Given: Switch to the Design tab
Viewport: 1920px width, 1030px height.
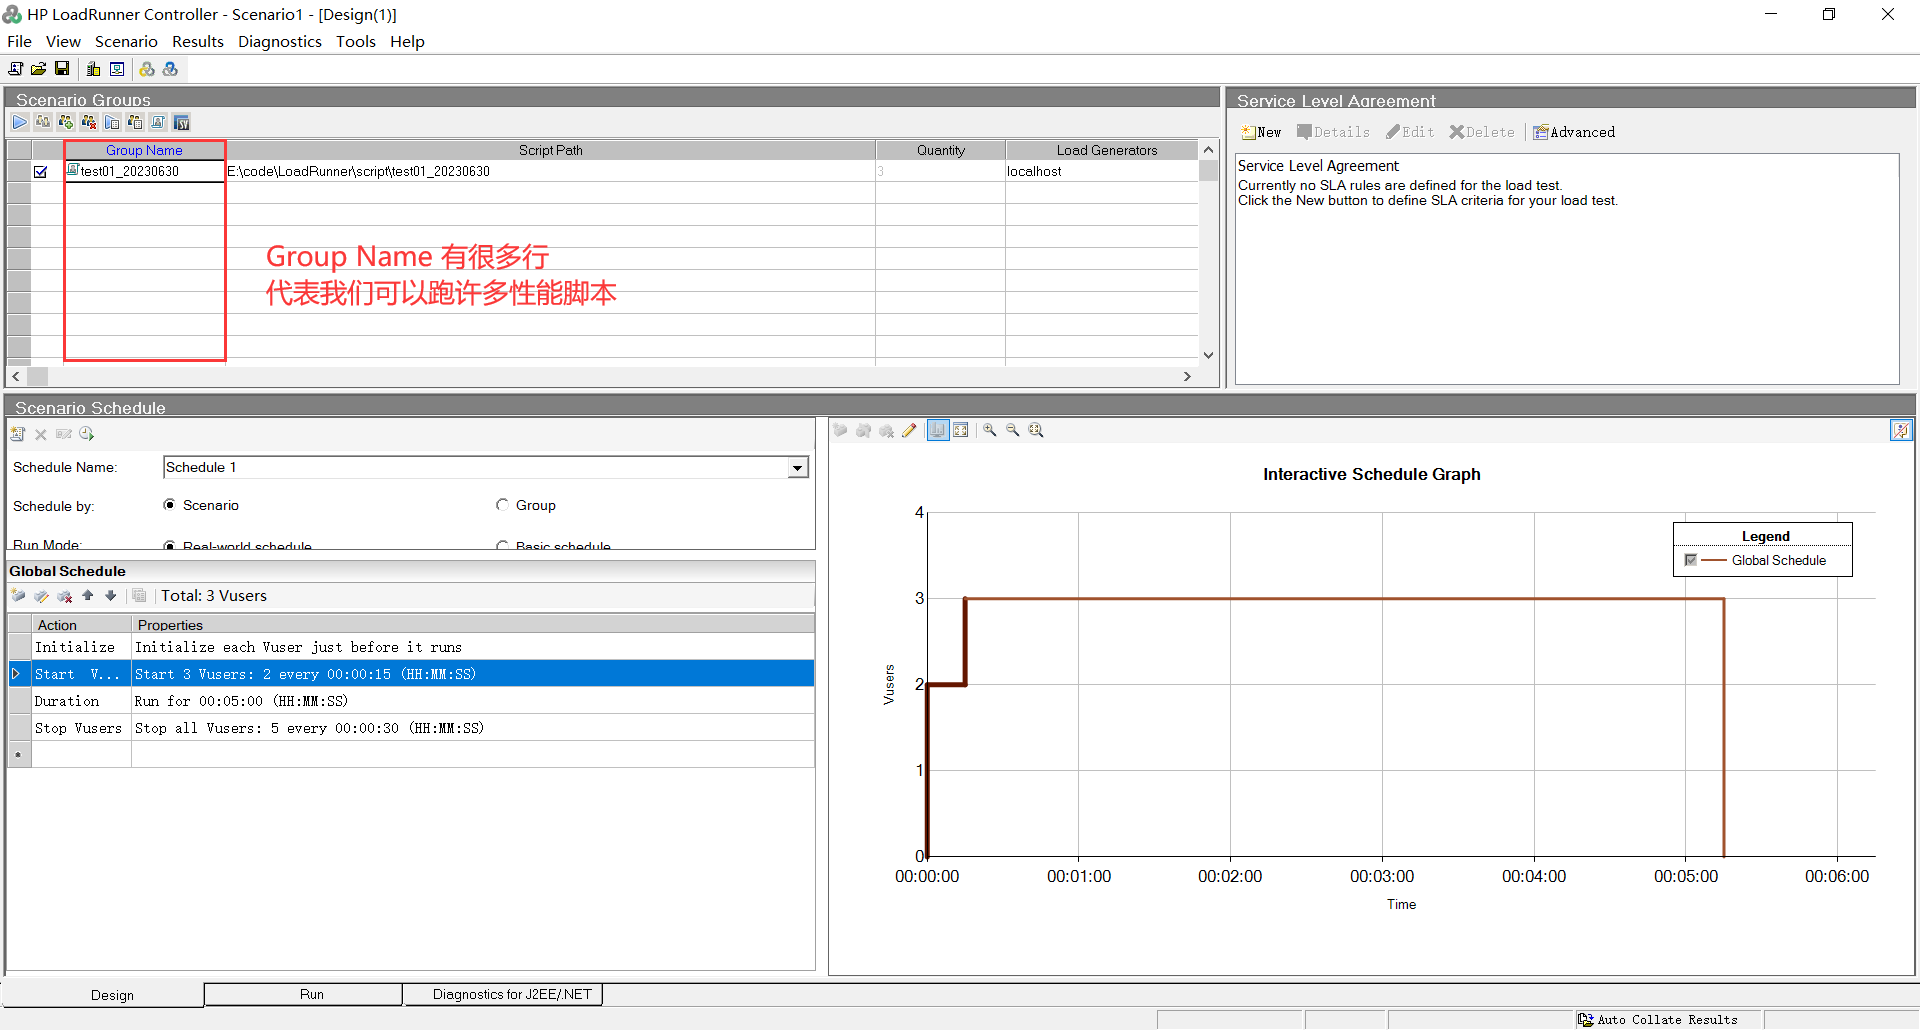Looking at the screenshot, I should (x=104, y=995).
